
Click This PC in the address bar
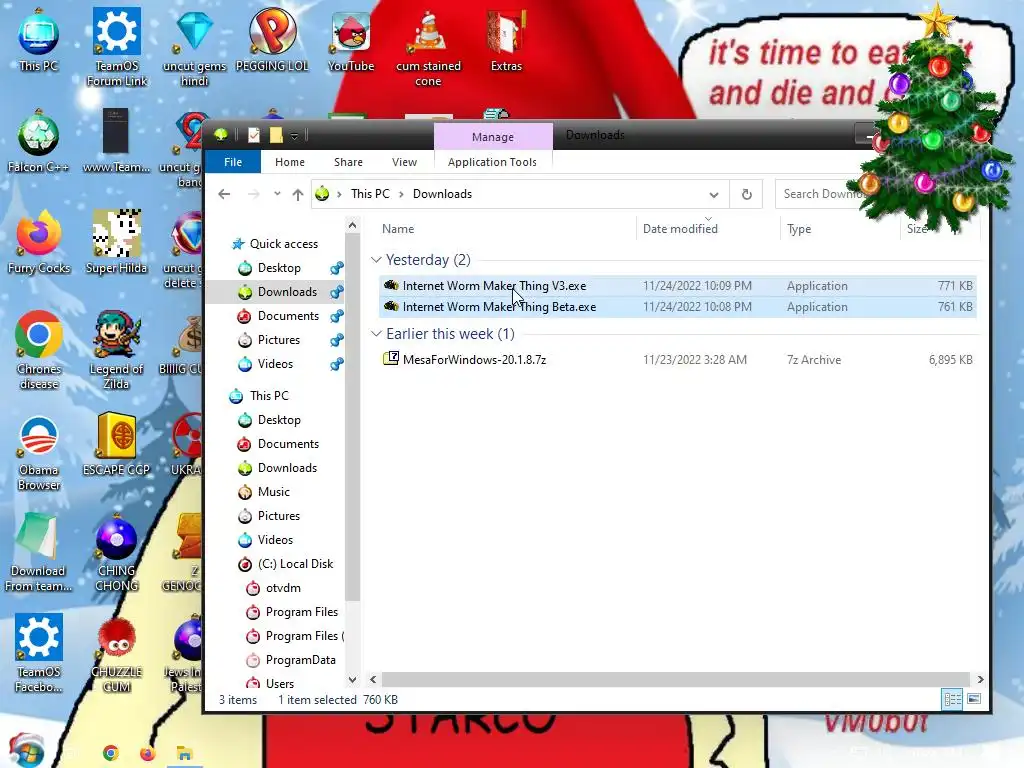(x=370, y=194)
